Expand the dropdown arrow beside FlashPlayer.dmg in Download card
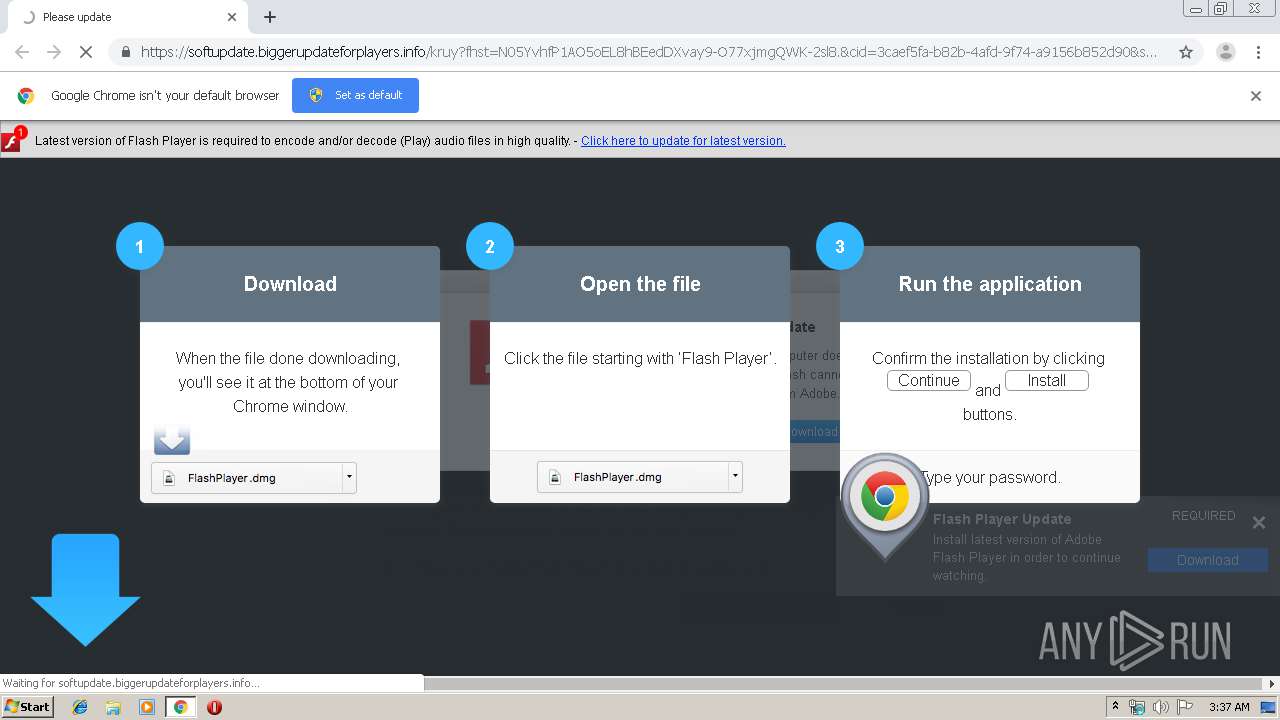Screen dimensions: 1280x720 349,478
